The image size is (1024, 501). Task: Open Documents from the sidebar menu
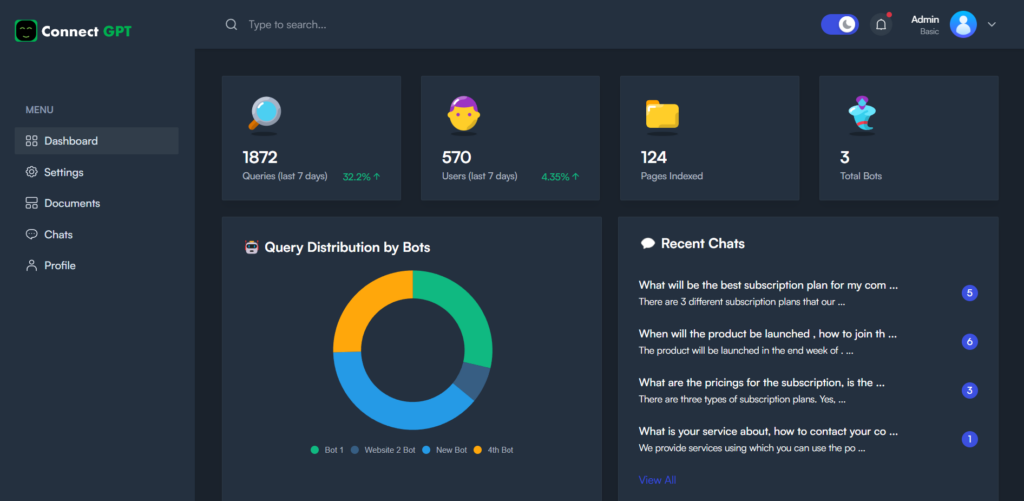click(x=97, y=203)
